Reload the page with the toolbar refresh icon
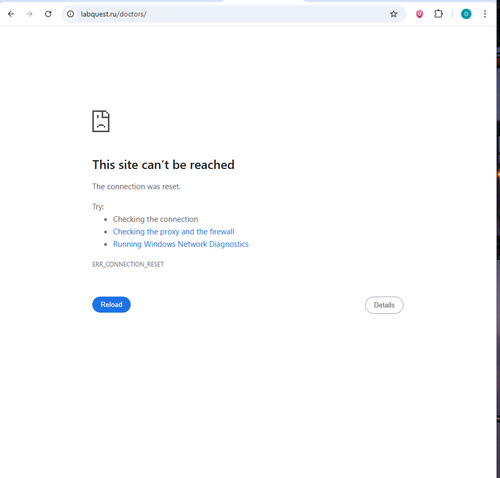The width and height of the screenshot is (500, 478). (x=48, y=14)
